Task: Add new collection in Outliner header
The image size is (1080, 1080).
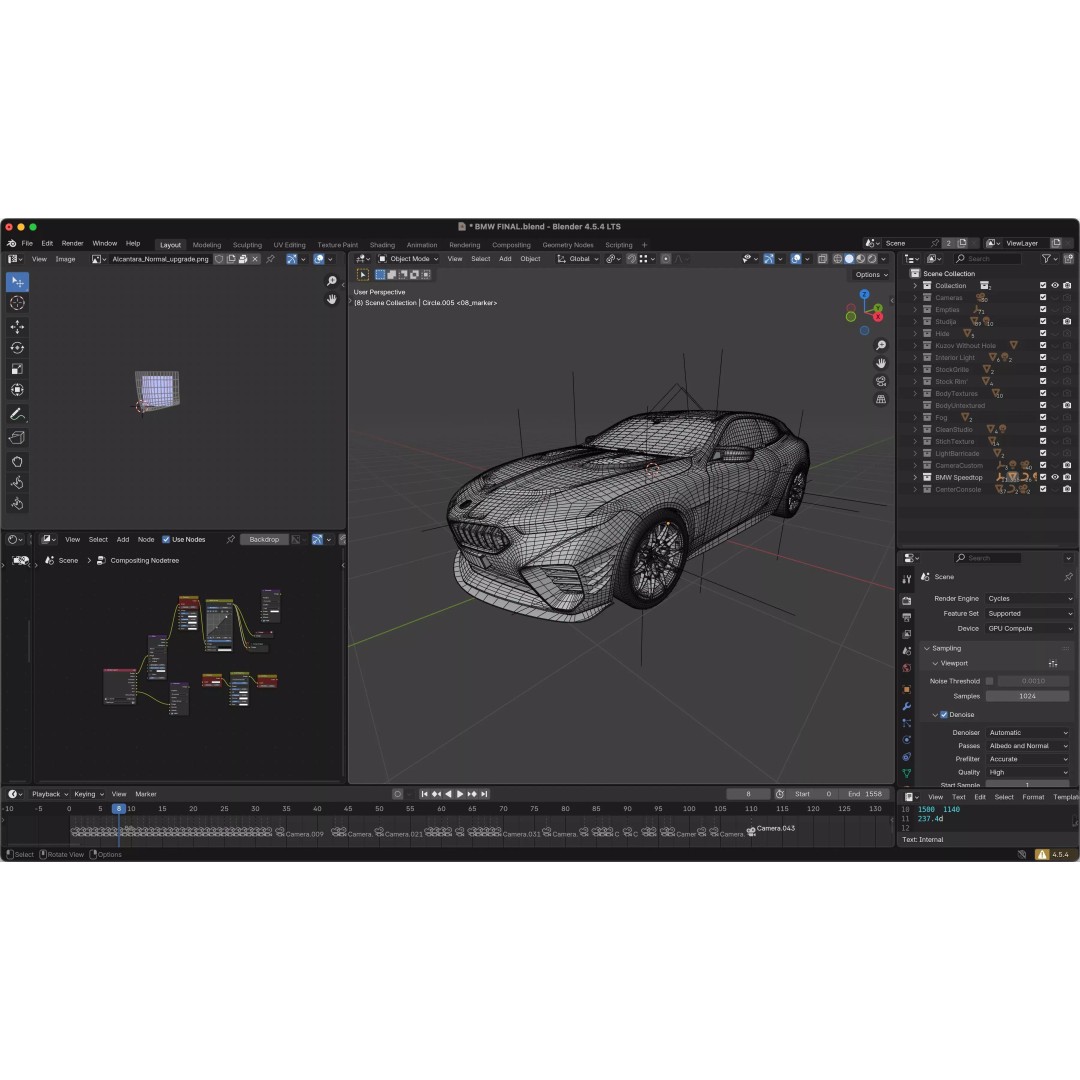Action: pyautogui.click(x=1068, y=259)
